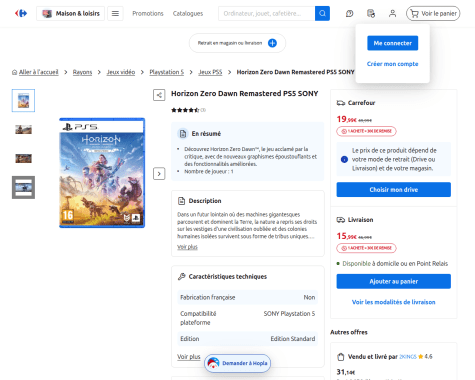Open Voir le panier
The image size is (475, 380).
pyautogui.click(x=433, y=13)
